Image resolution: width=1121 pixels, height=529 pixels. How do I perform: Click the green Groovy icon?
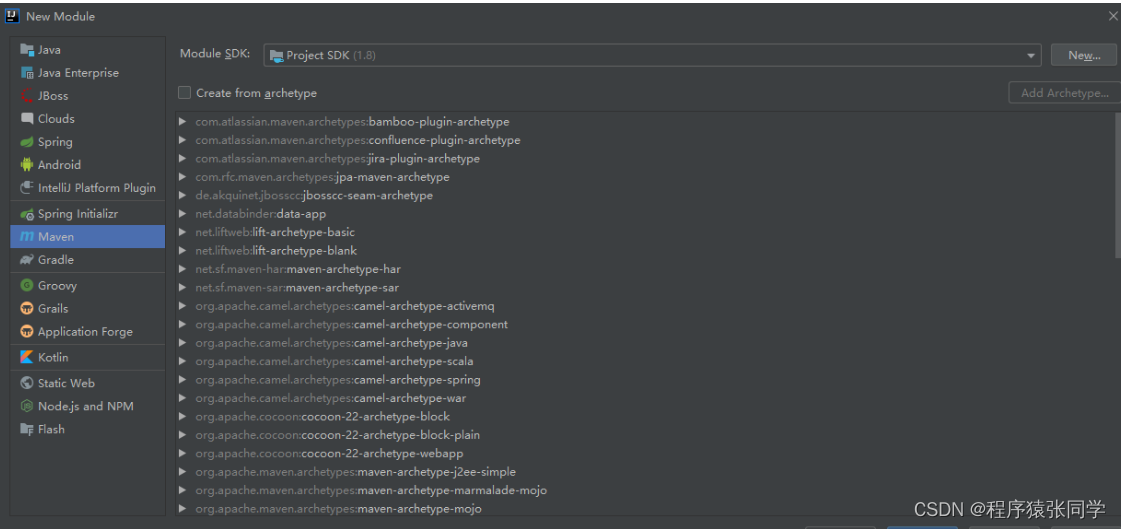27,285
